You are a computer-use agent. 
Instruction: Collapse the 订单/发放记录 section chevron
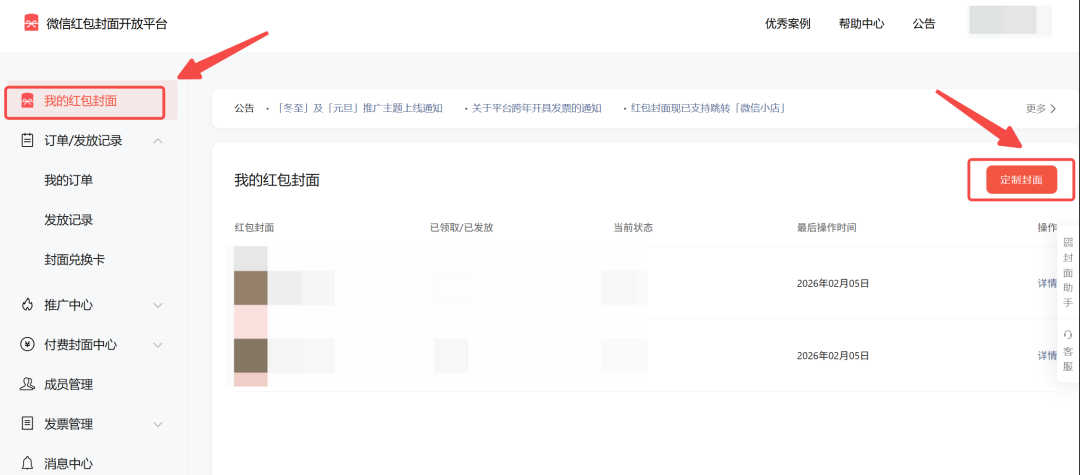[x=158, y=141]
